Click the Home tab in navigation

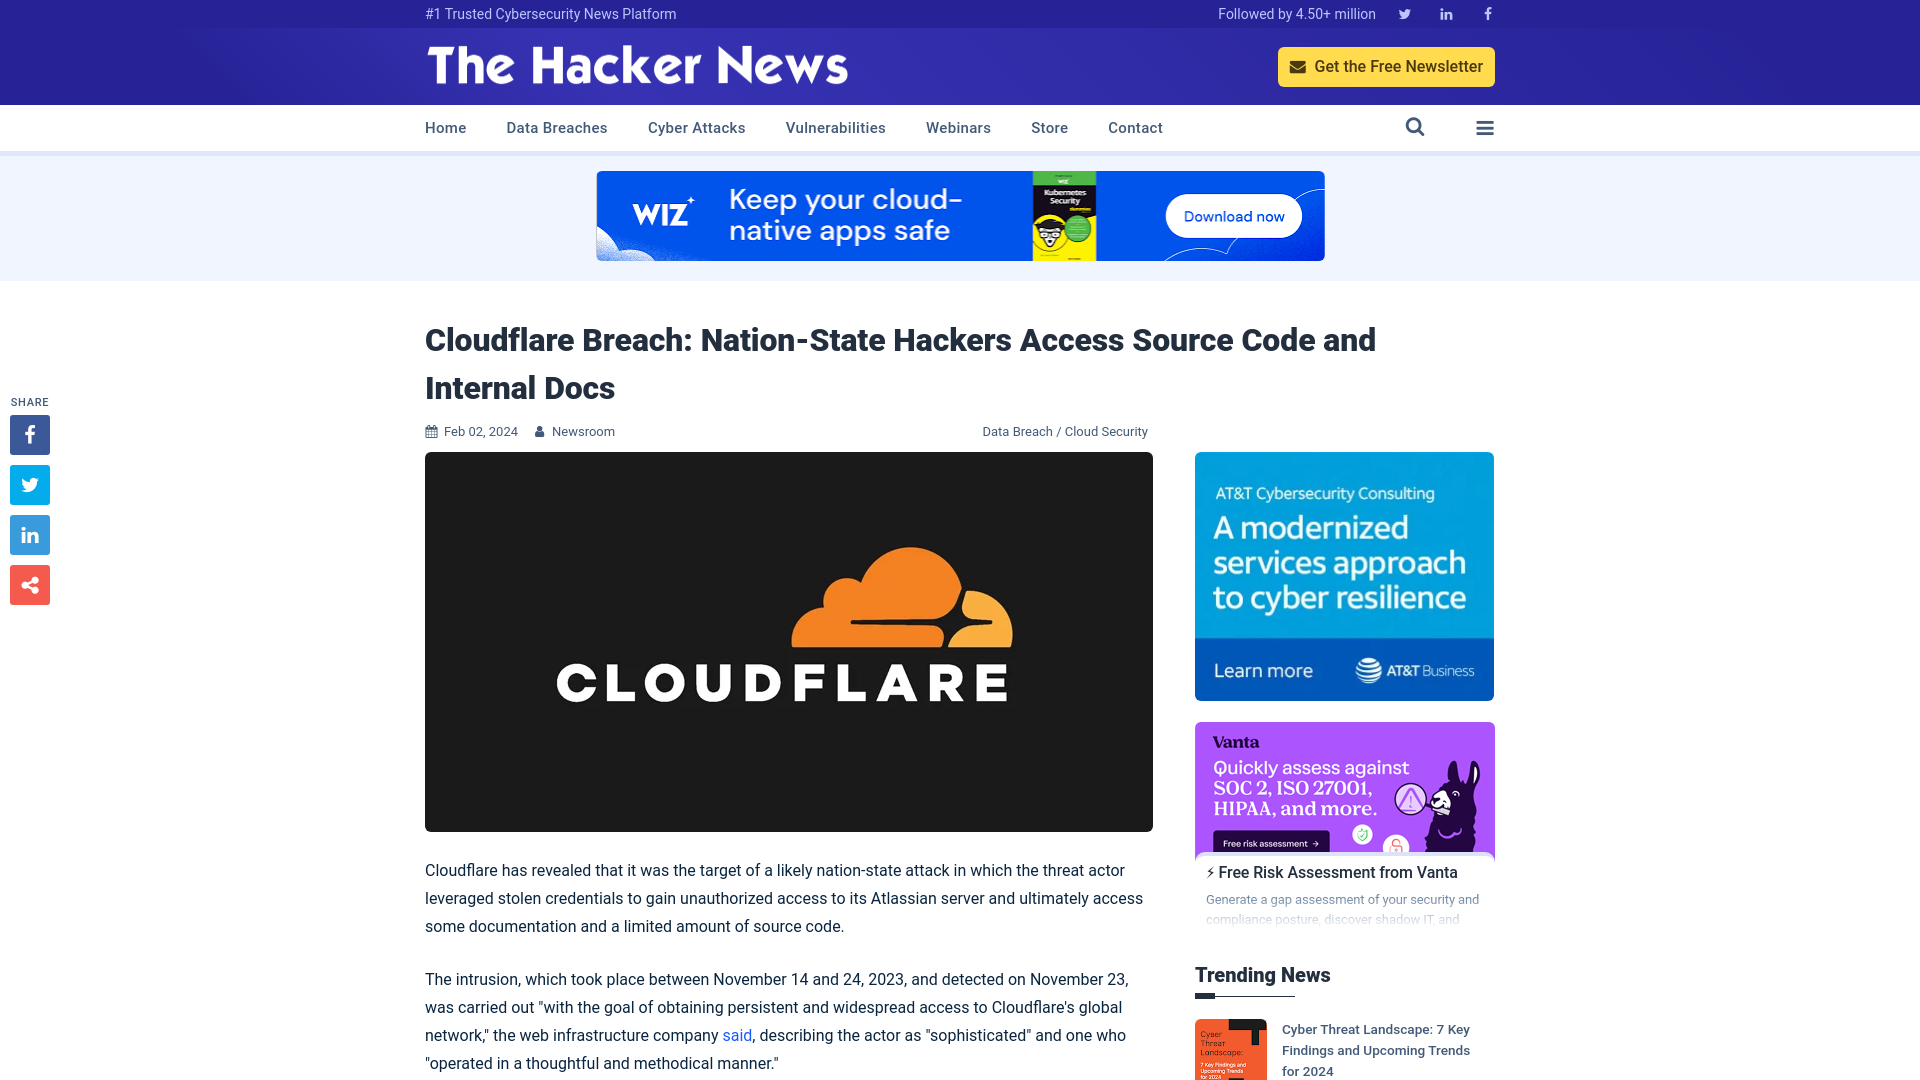(446, 128)
